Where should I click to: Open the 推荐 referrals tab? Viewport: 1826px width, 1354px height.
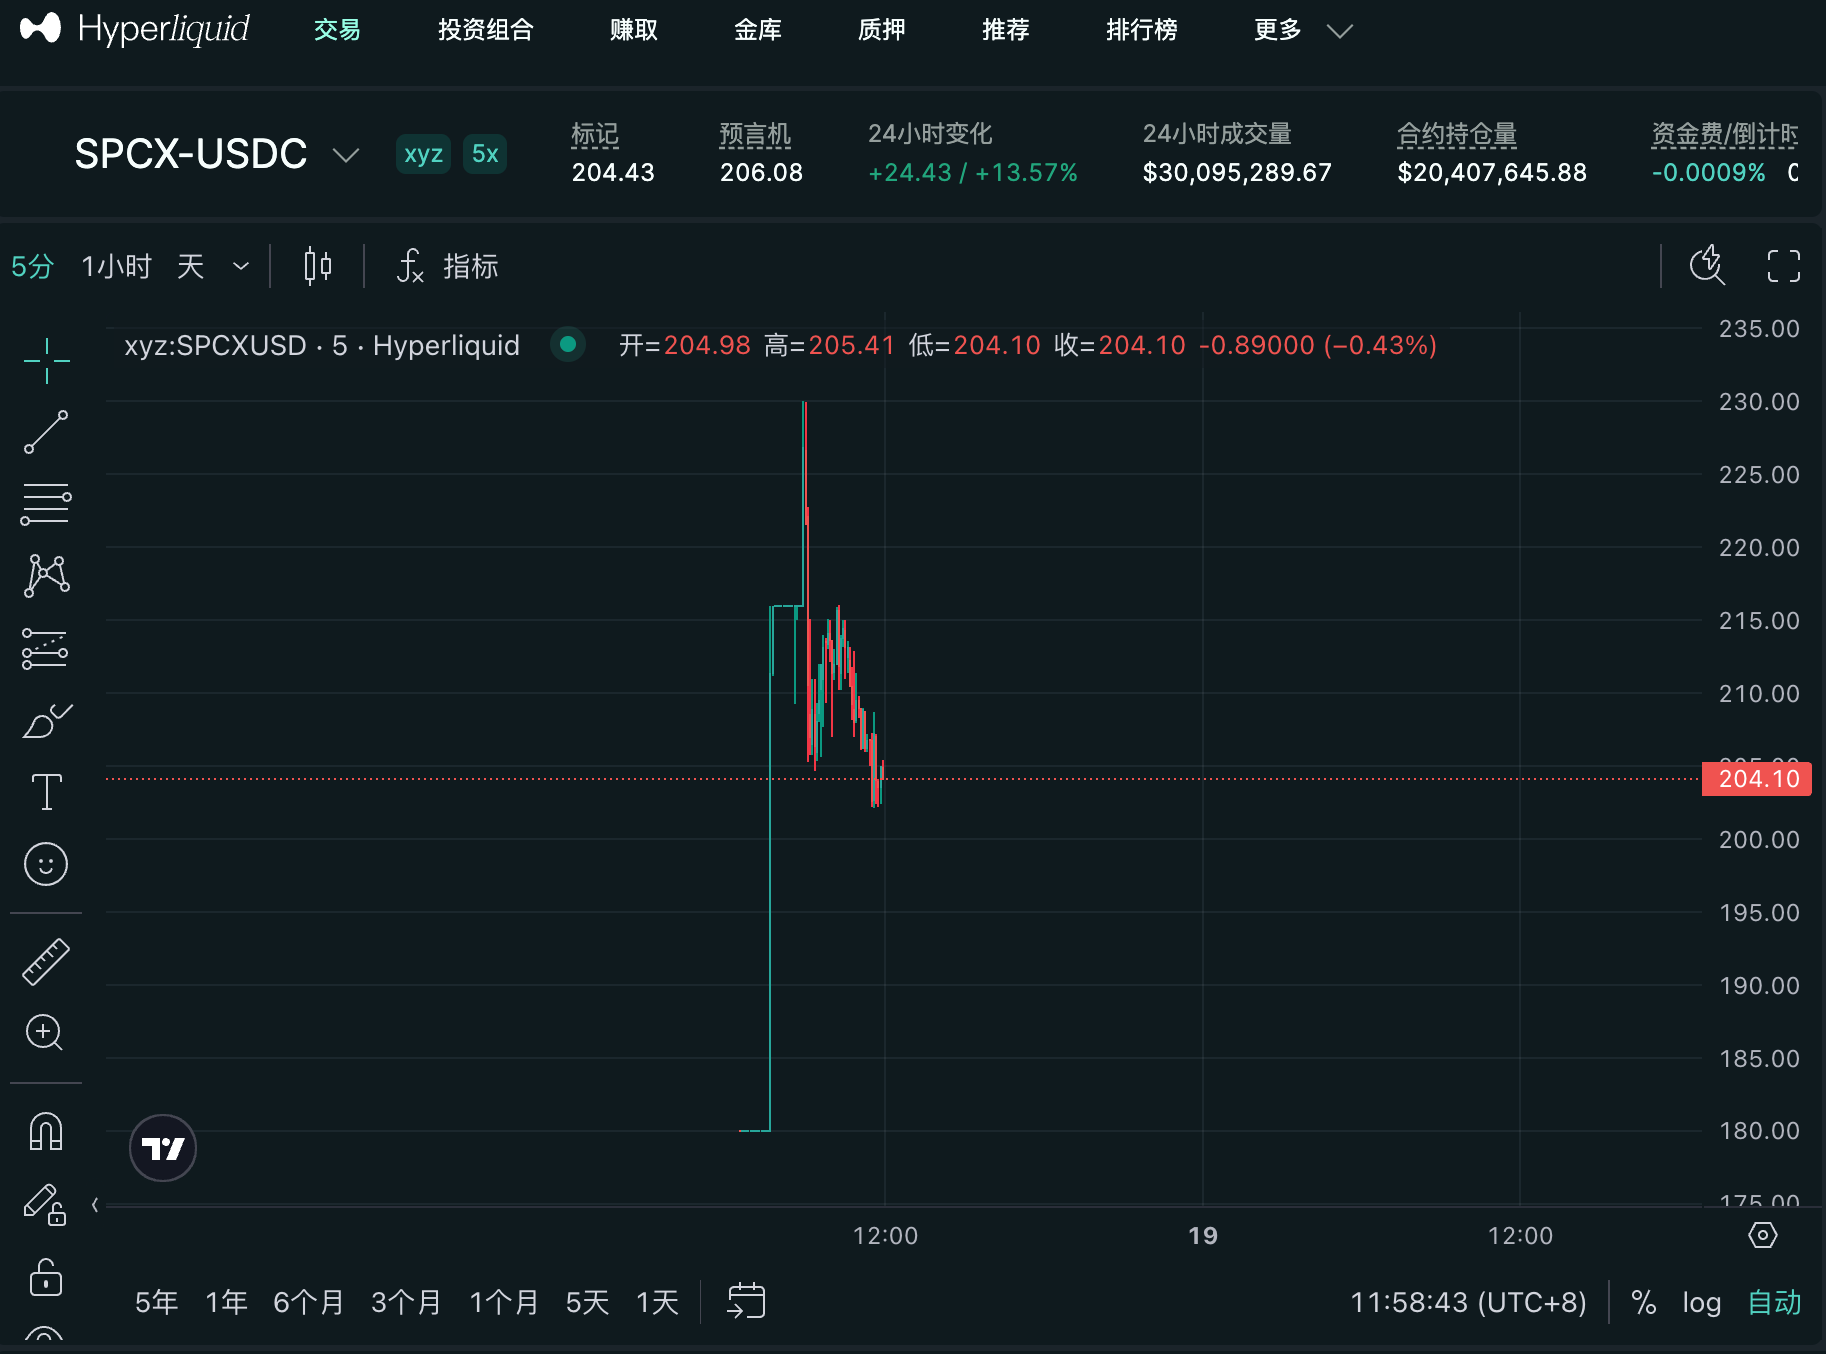pos(1005,30)
